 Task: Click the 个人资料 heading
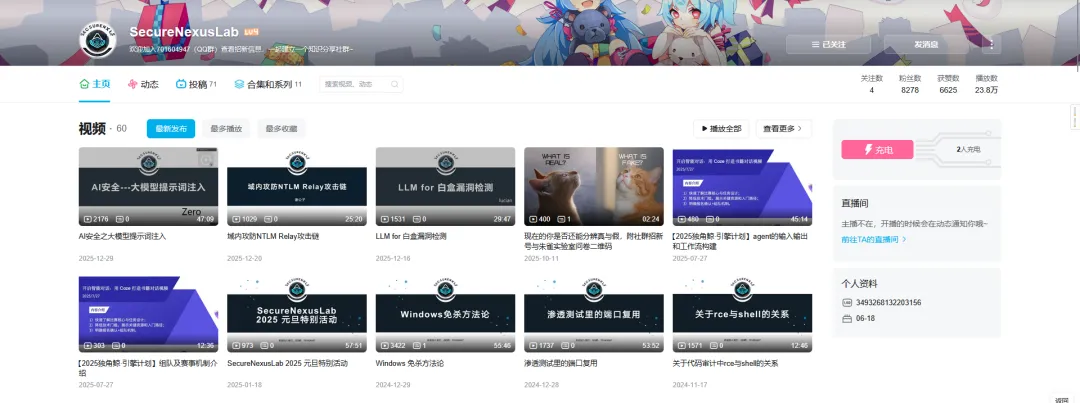coord(859,284)
